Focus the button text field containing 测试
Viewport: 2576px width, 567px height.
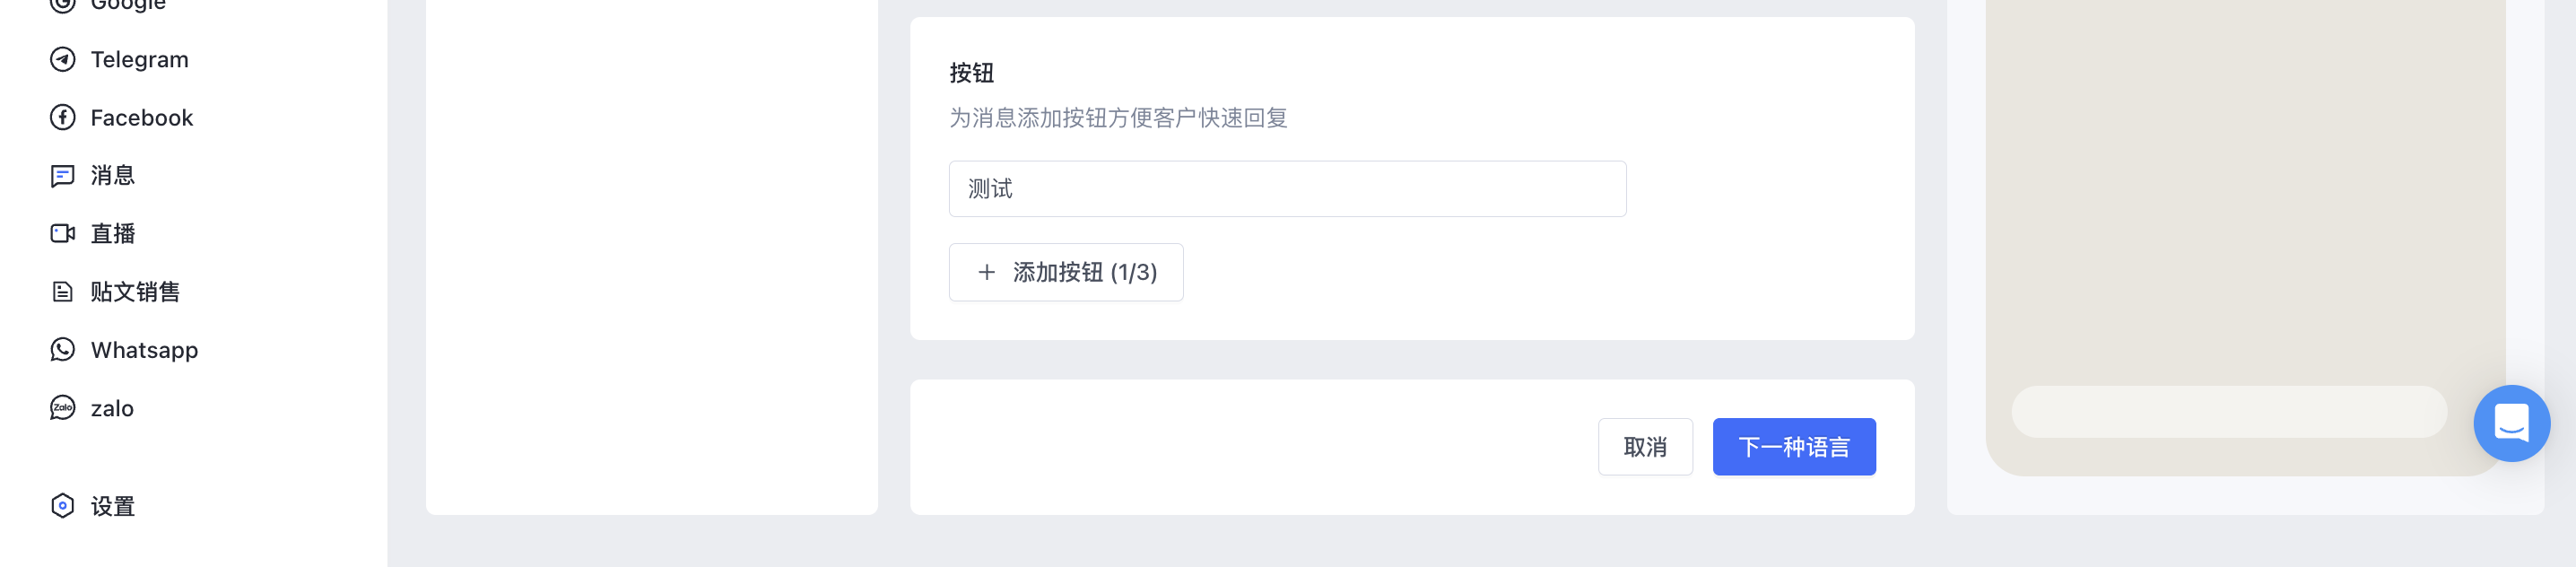point(1287,189)
